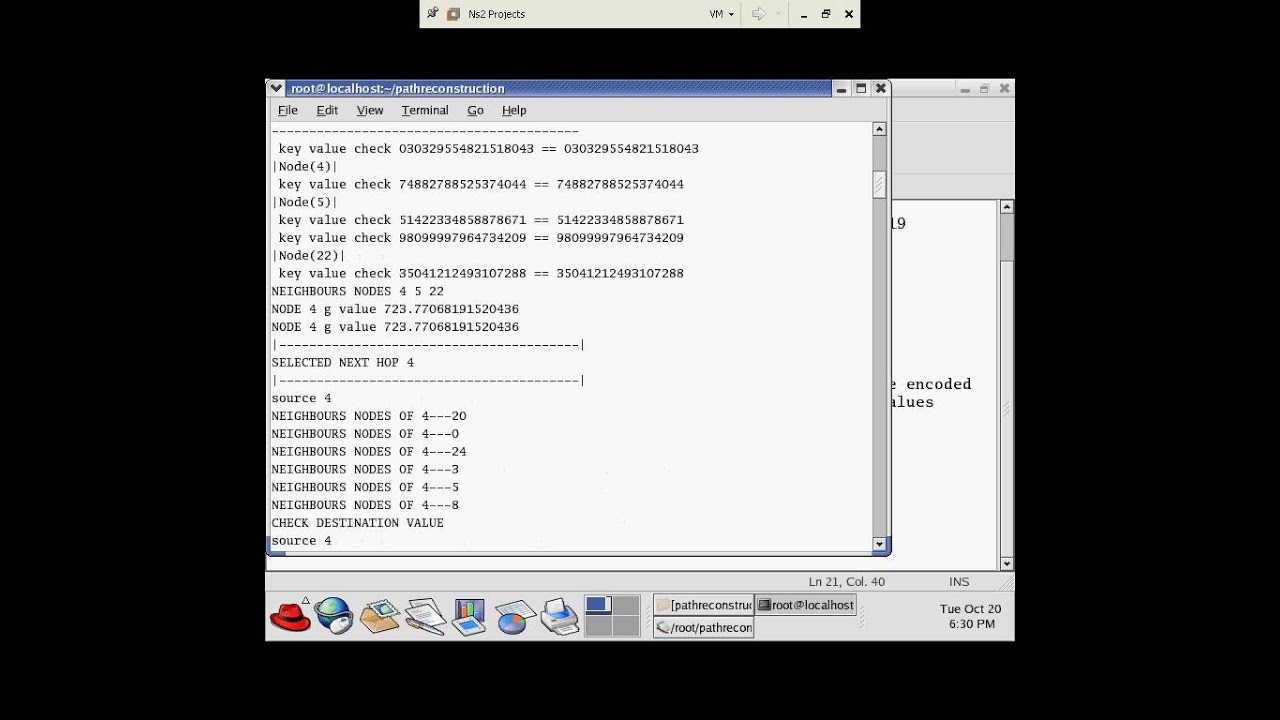Open the Red Hat main menu
1280x720 pixels.
290,615
